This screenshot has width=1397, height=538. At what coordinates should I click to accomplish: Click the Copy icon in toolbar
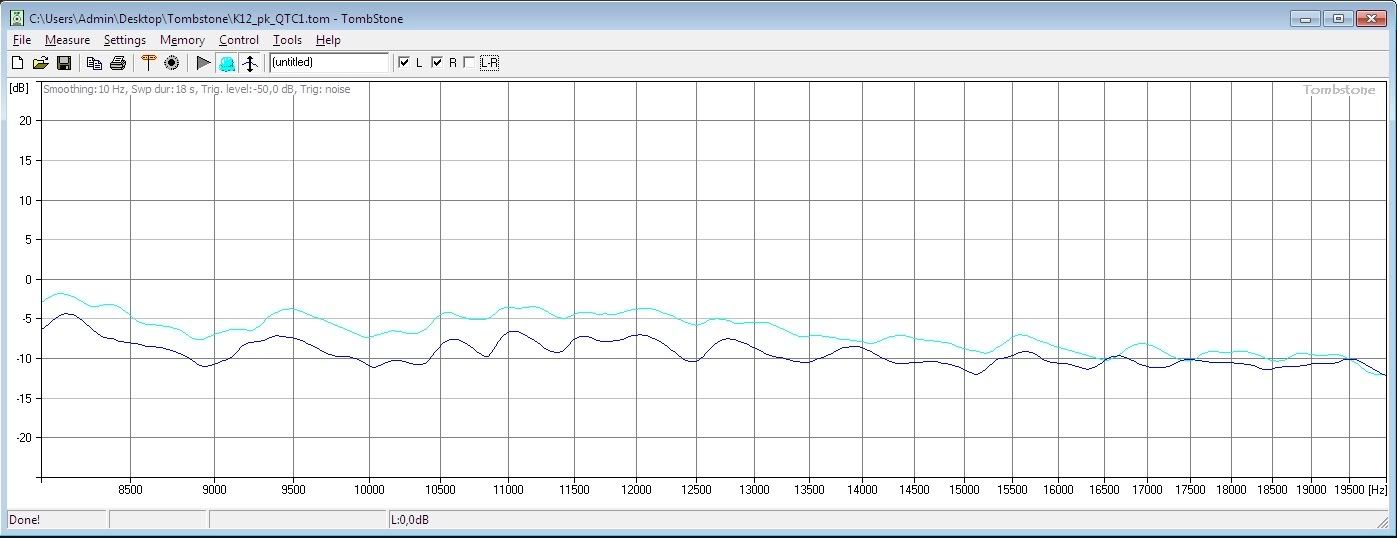coord(94,63)
